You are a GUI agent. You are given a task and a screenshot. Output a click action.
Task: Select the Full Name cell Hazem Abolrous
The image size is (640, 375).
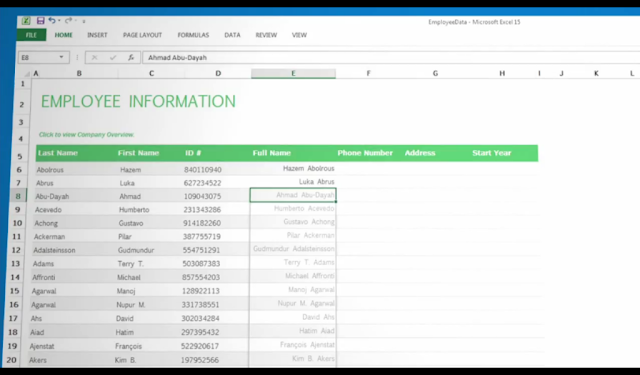coord(309,169)
